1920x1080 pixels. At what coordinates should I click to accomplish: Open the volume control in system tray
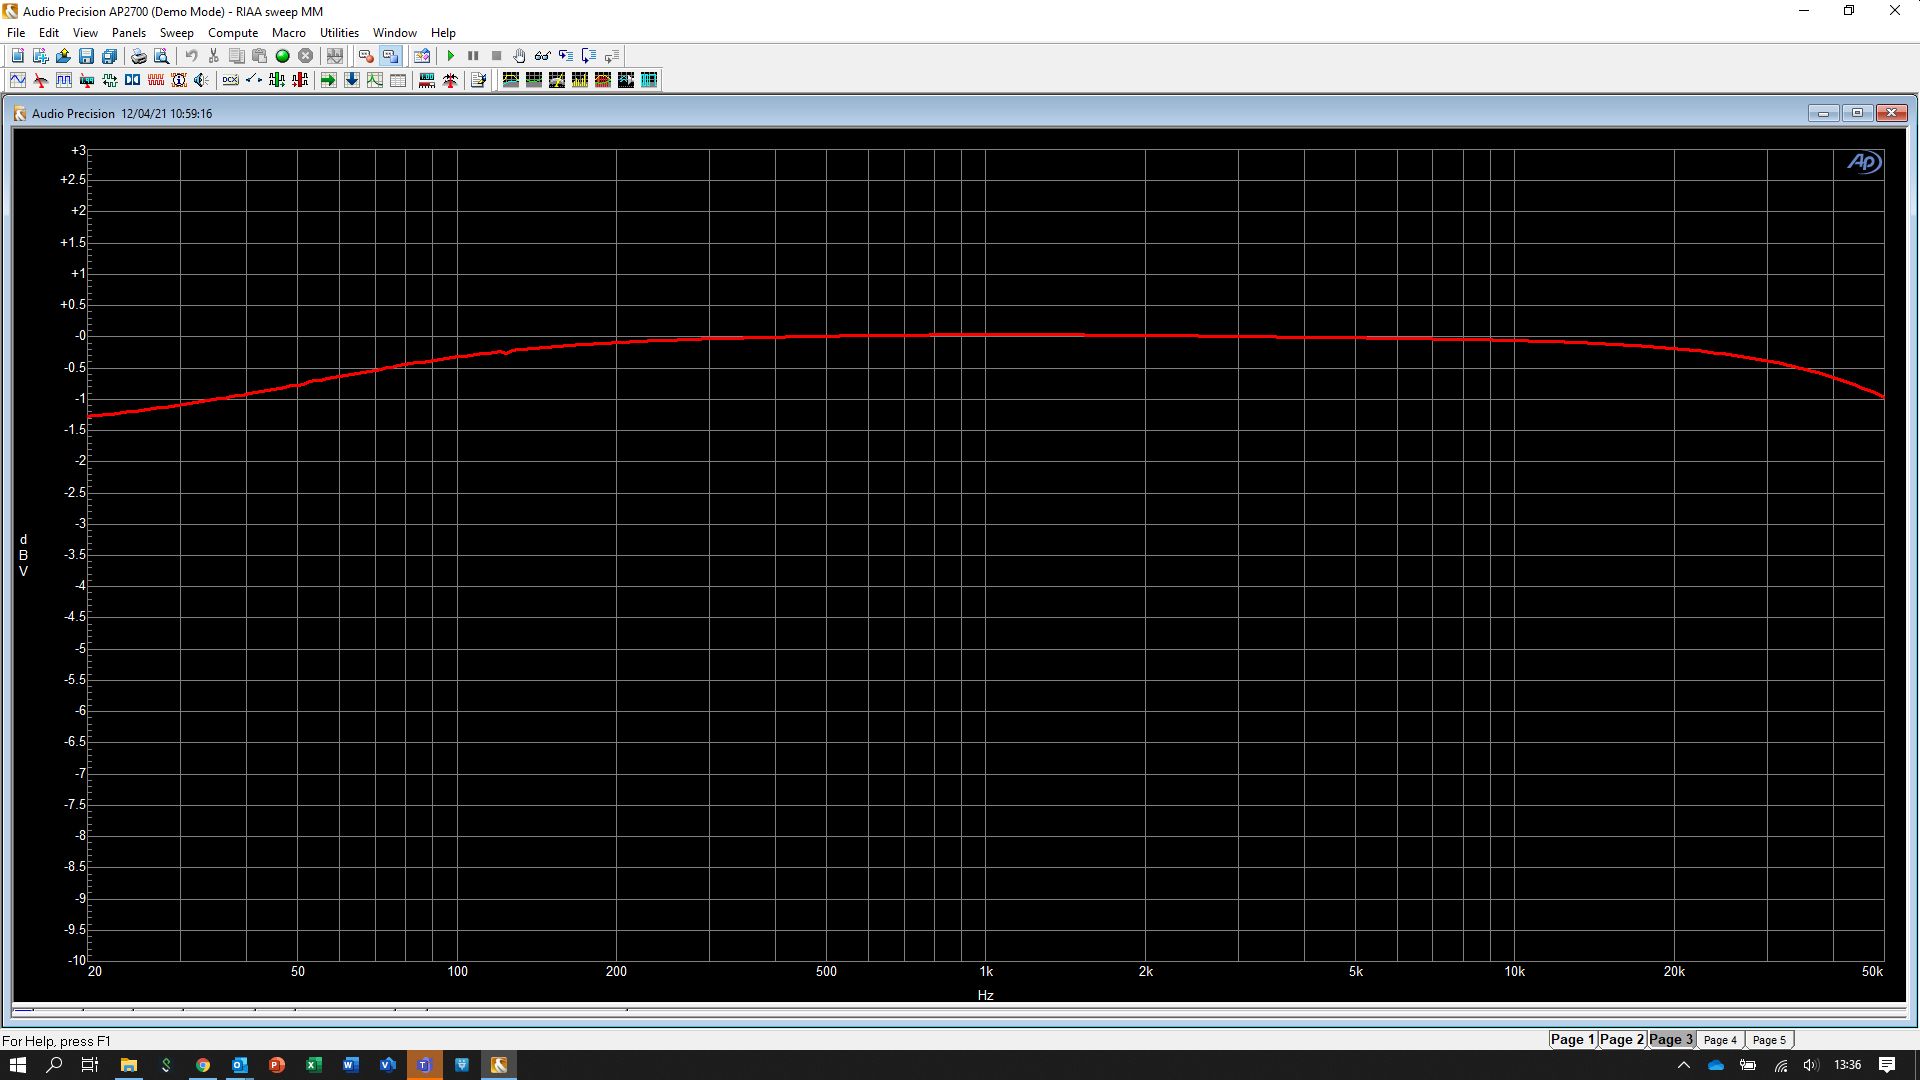click(x=1811, y=1065)
